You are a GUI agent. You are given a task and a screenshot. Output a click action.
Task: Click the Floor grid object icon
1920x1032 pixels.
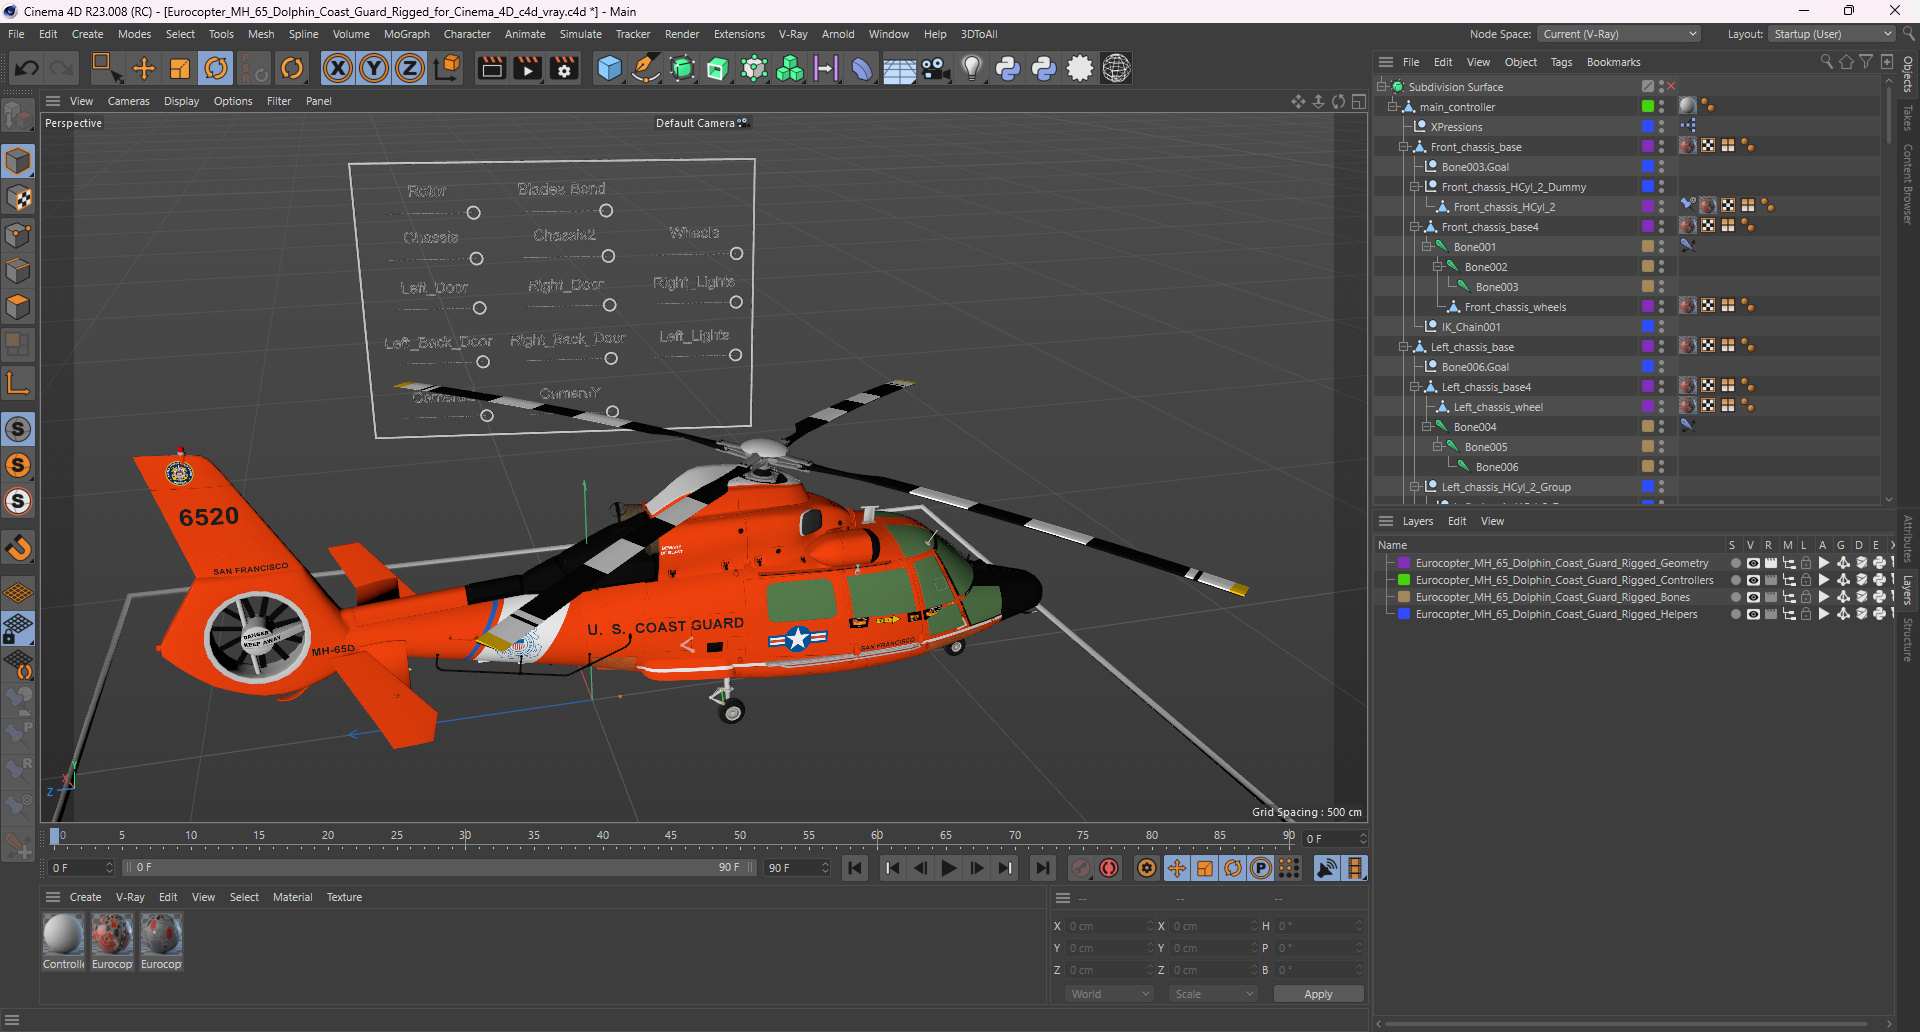click(x=898, y=68)
